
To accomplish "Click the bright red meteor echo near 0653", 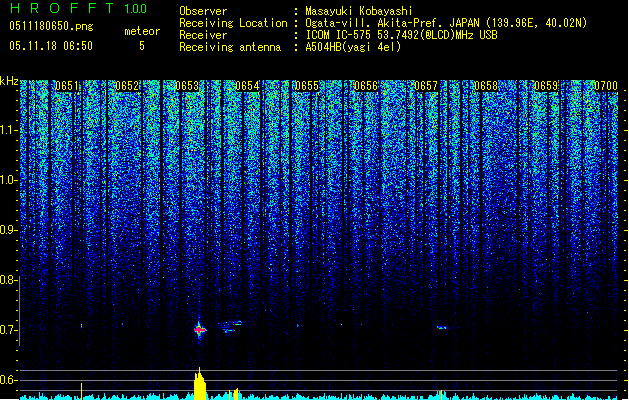I will pyautogui.click(x=200, y=330).
